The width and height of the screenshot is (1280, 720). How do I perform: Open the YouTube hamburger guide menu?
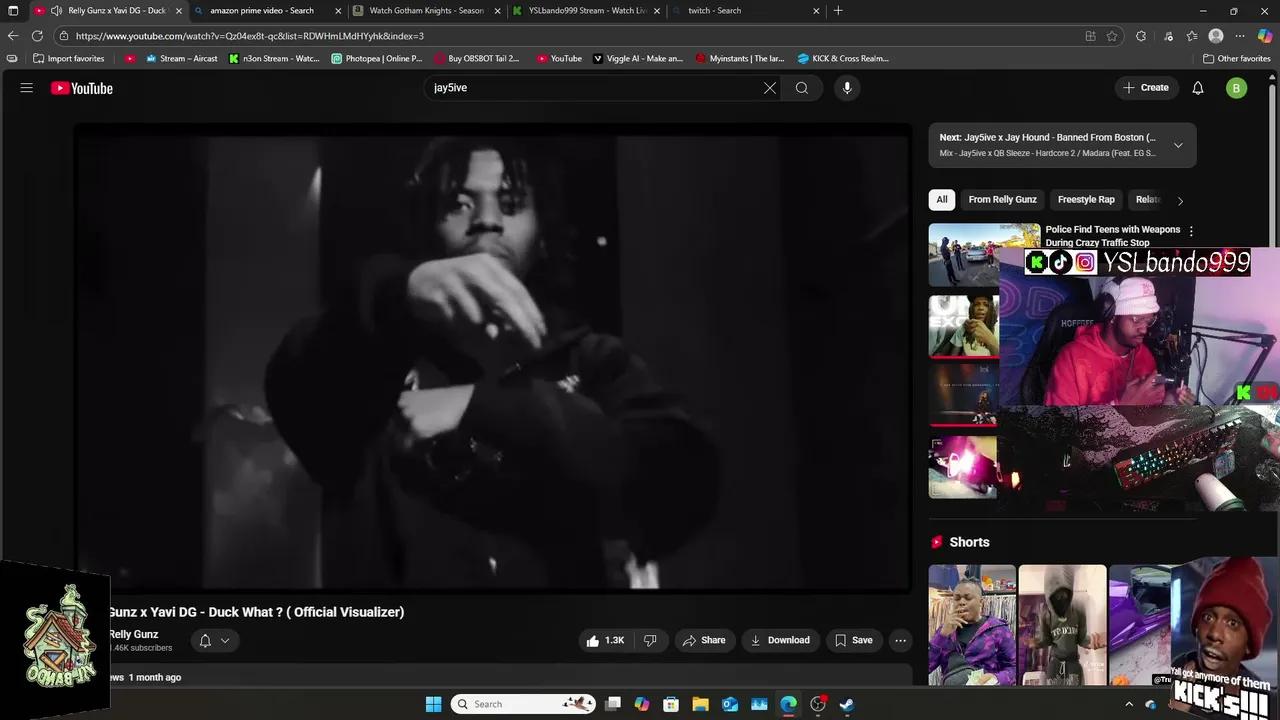27,88
